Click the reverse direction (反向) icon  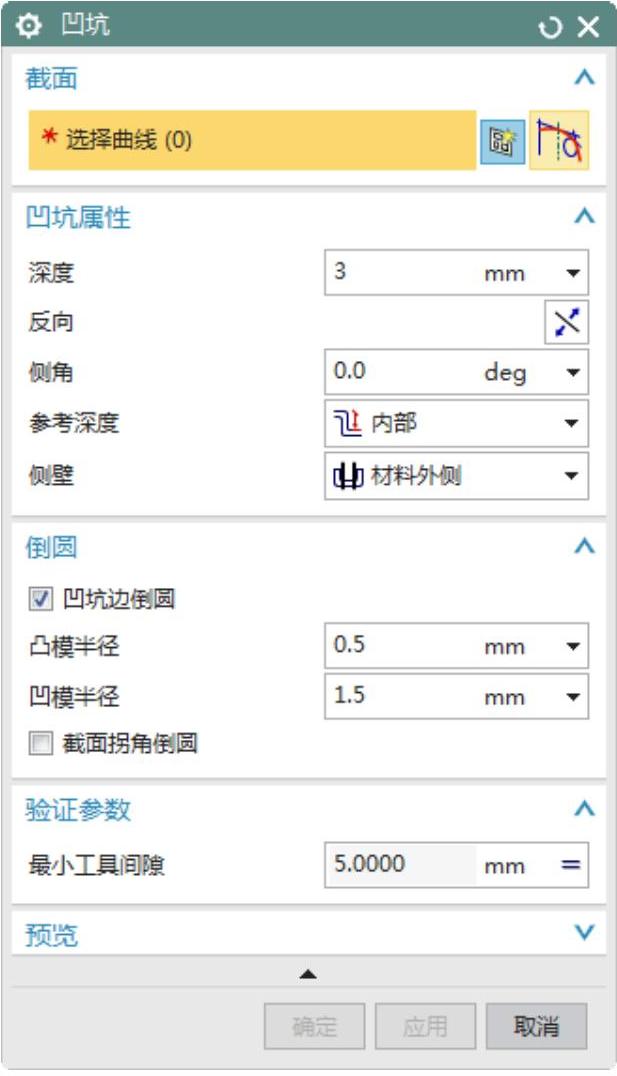566,323
